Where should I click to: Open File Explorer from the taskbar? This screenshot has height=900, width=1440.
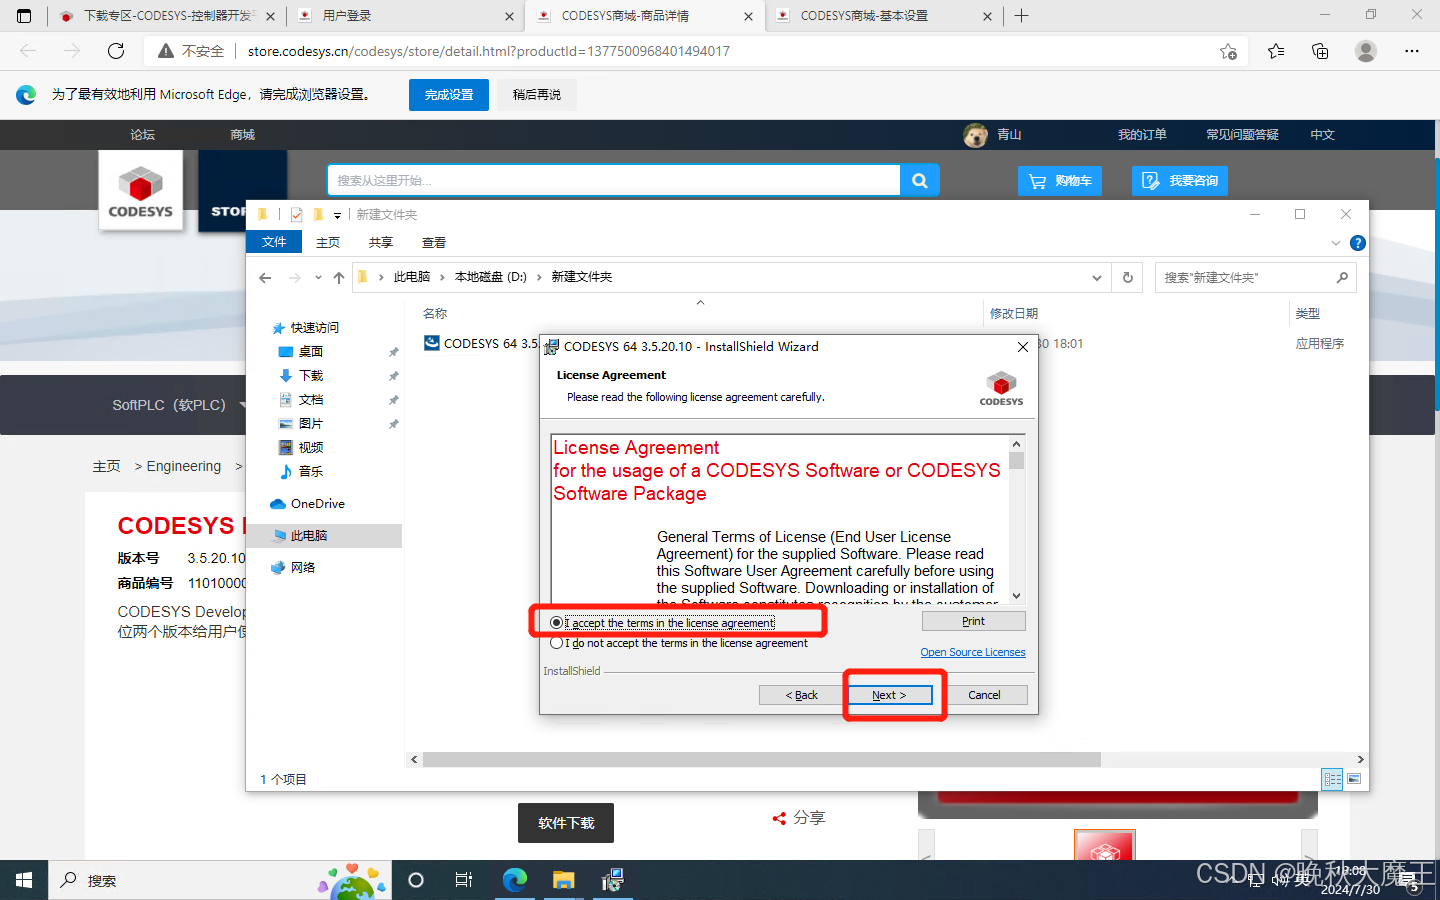click(564, 880)
